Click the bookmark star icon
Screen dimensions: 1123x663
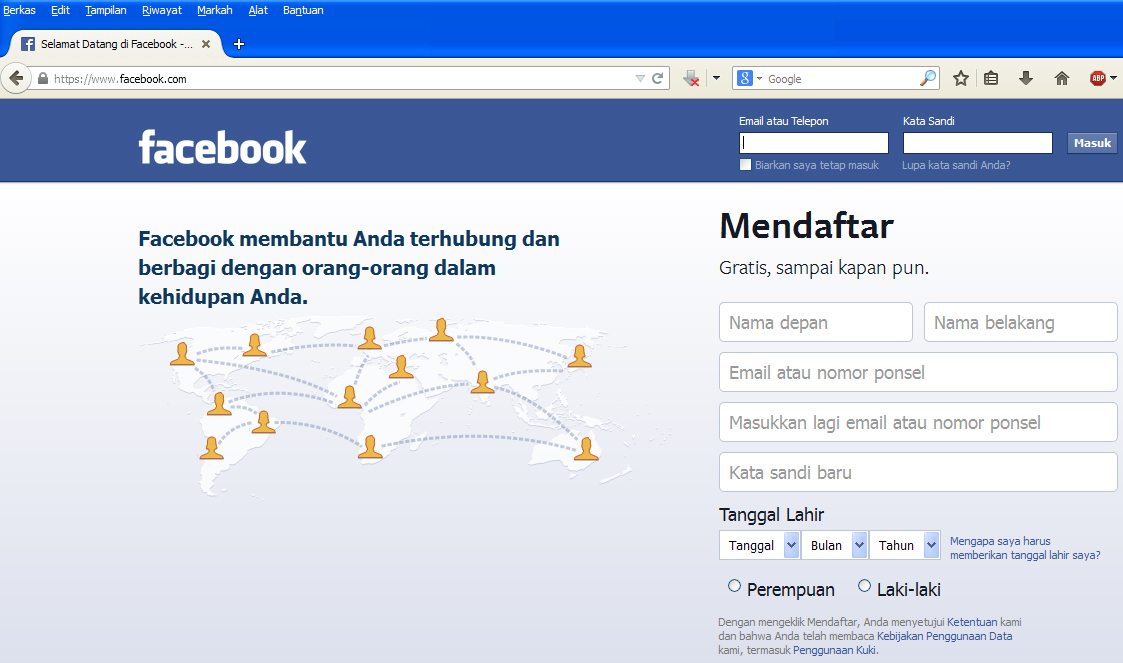960,78
